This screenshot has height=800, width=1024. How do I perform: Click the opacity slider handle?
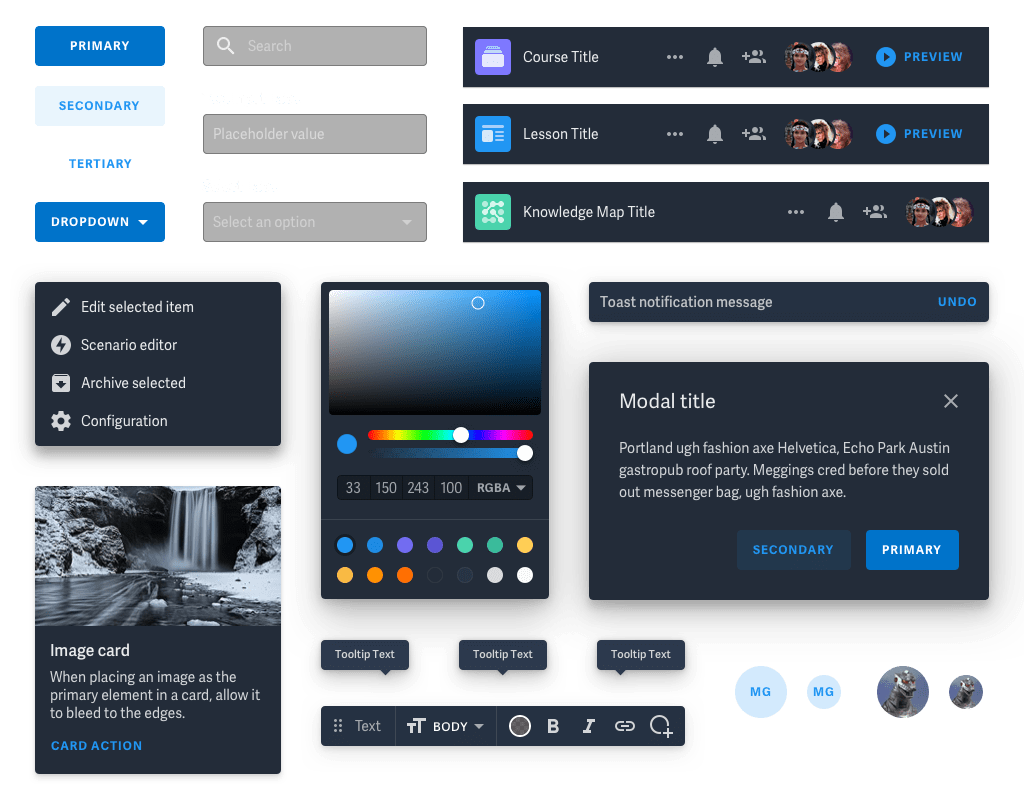[524, 453]
